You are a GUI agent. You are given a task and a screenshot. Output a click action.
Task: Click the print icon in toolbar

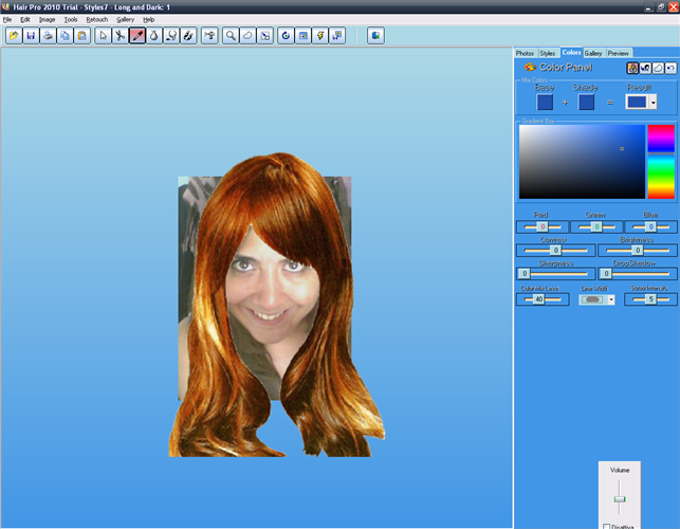click(47, 35)
